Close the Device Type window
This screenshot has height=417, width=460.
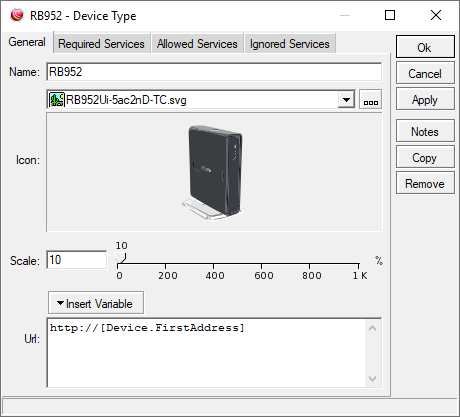tap(436, 15)
